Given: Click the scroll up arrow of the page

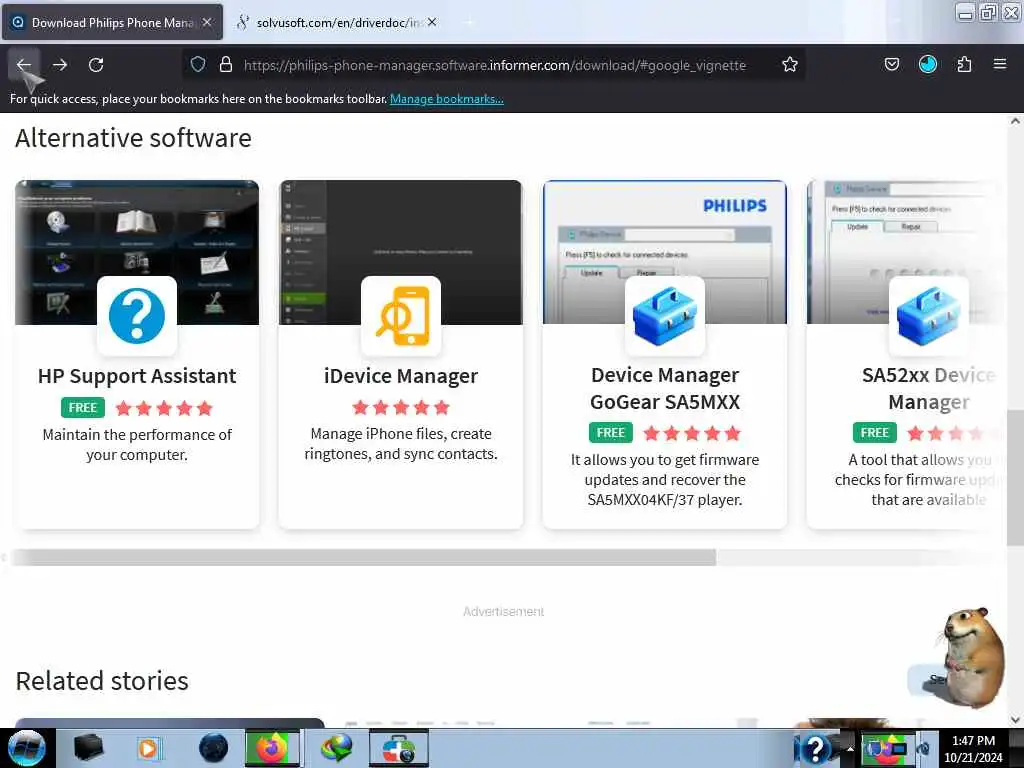Looking at the screenshot, I should [1015, 121].
